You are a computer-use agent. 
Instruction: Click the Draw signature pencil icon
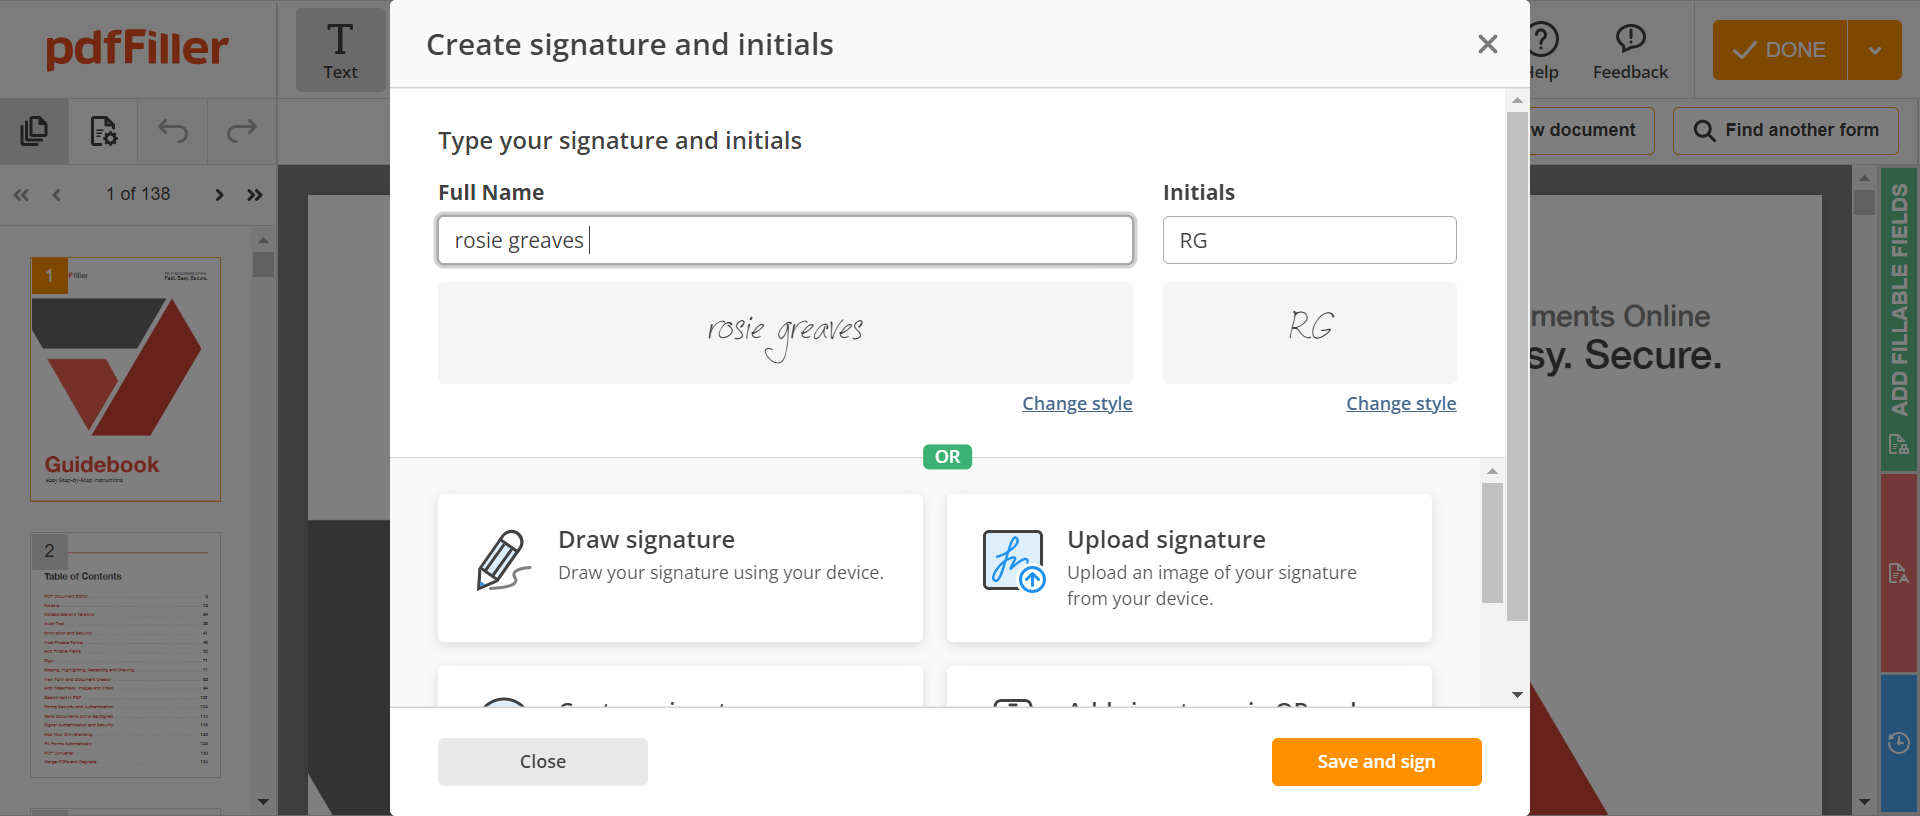point(503,561)
